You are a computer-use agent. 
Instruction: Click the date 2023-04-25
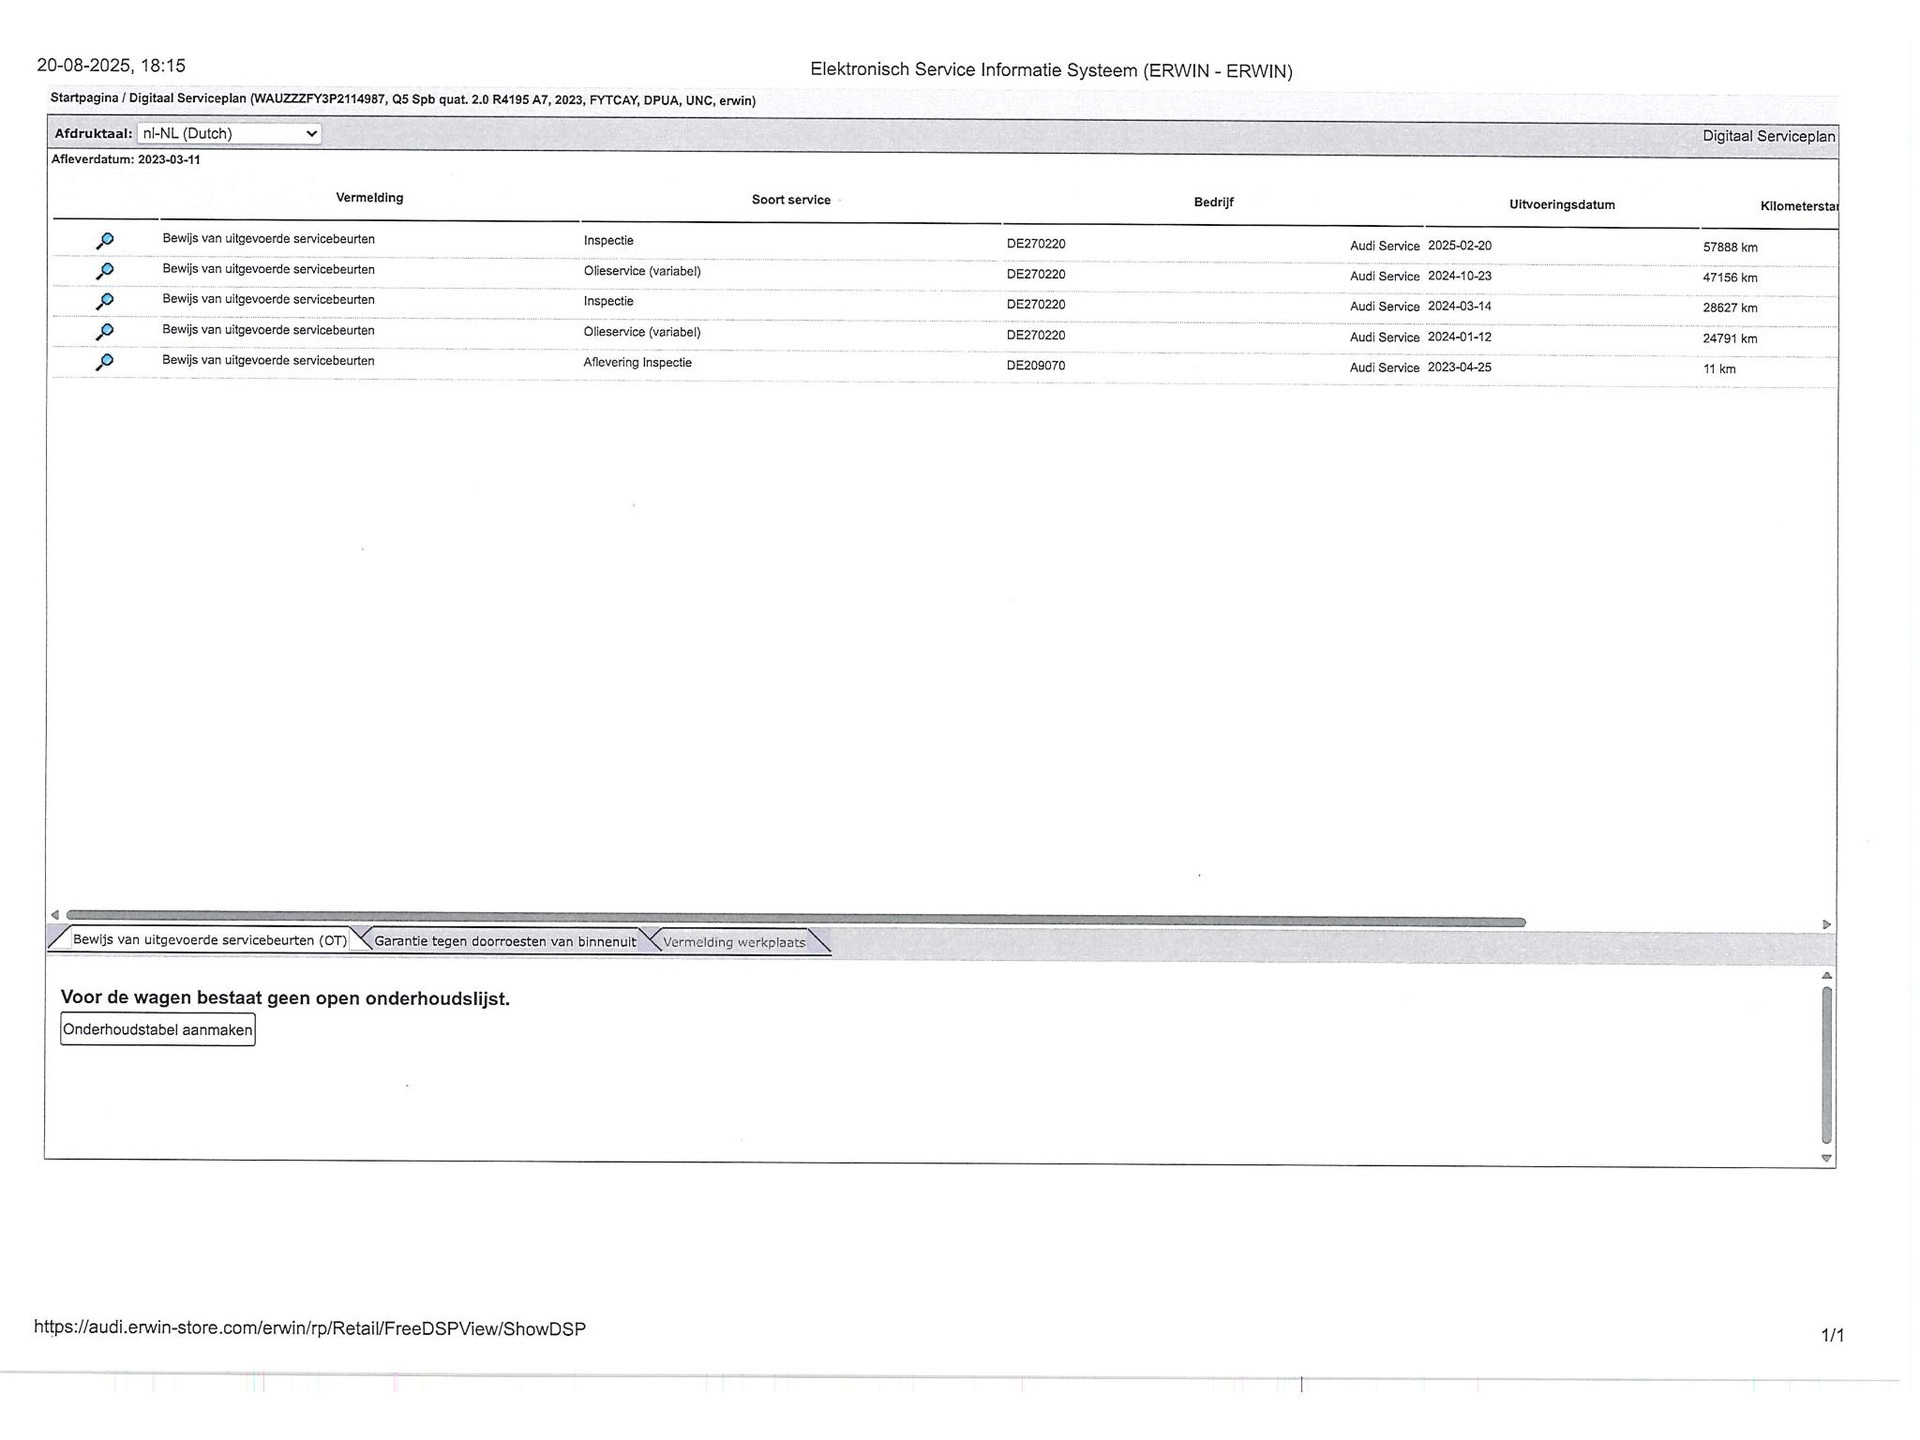1460,367
